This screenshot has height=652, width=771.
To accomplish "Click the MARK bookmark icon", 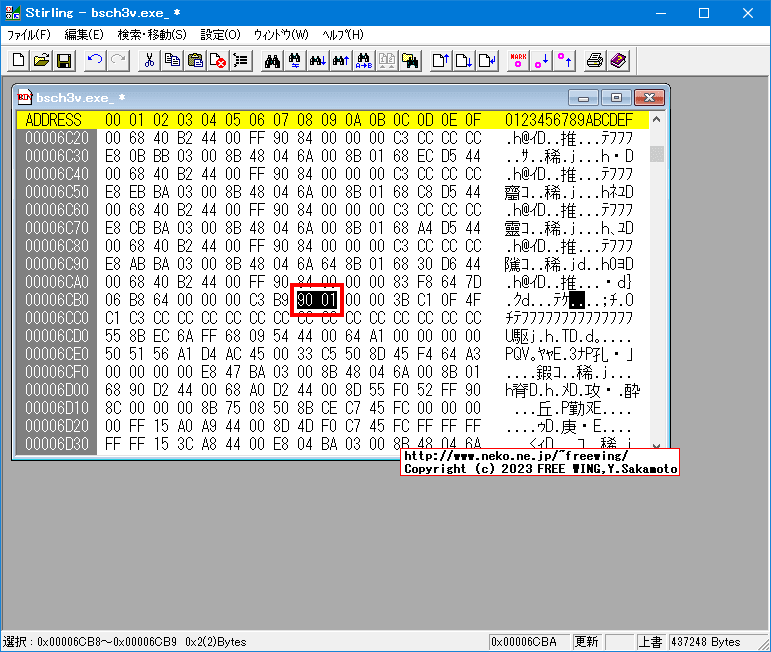I will point(517,61).
